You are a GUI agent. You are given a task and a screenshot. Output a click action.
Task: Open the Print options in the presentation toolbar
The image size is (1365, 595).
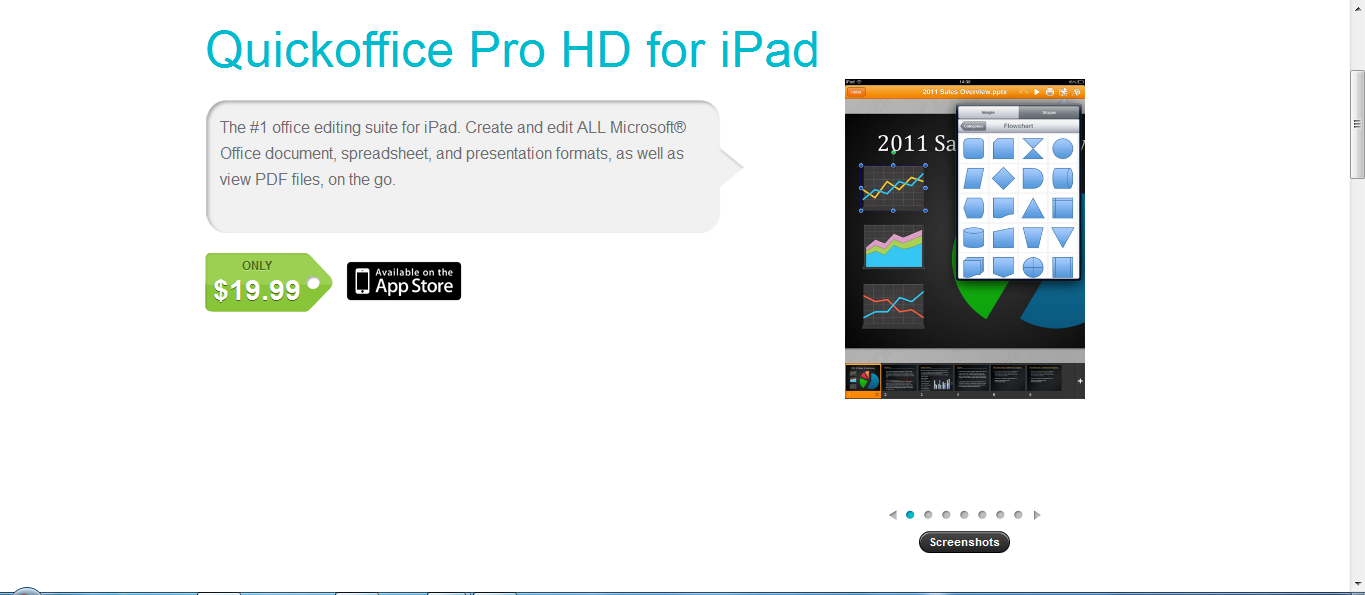pyautogui.click(x=1050, y=91)
